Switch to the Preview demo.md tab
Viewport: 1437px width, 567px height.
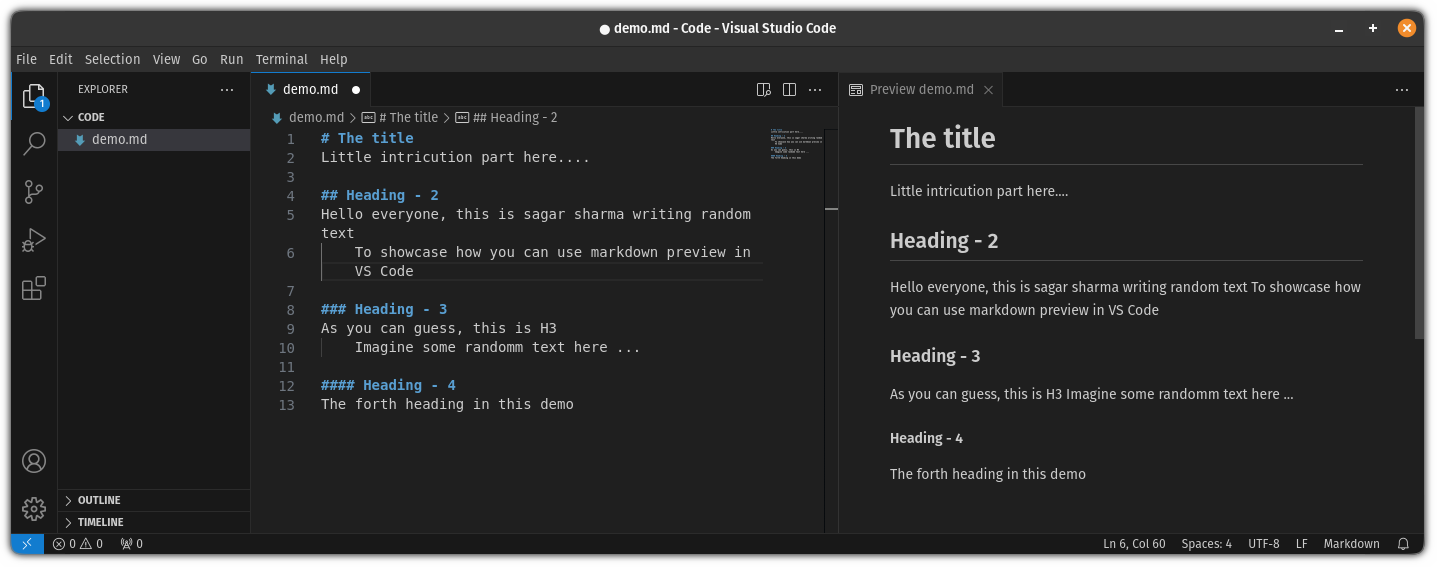(x=920, y=90)
